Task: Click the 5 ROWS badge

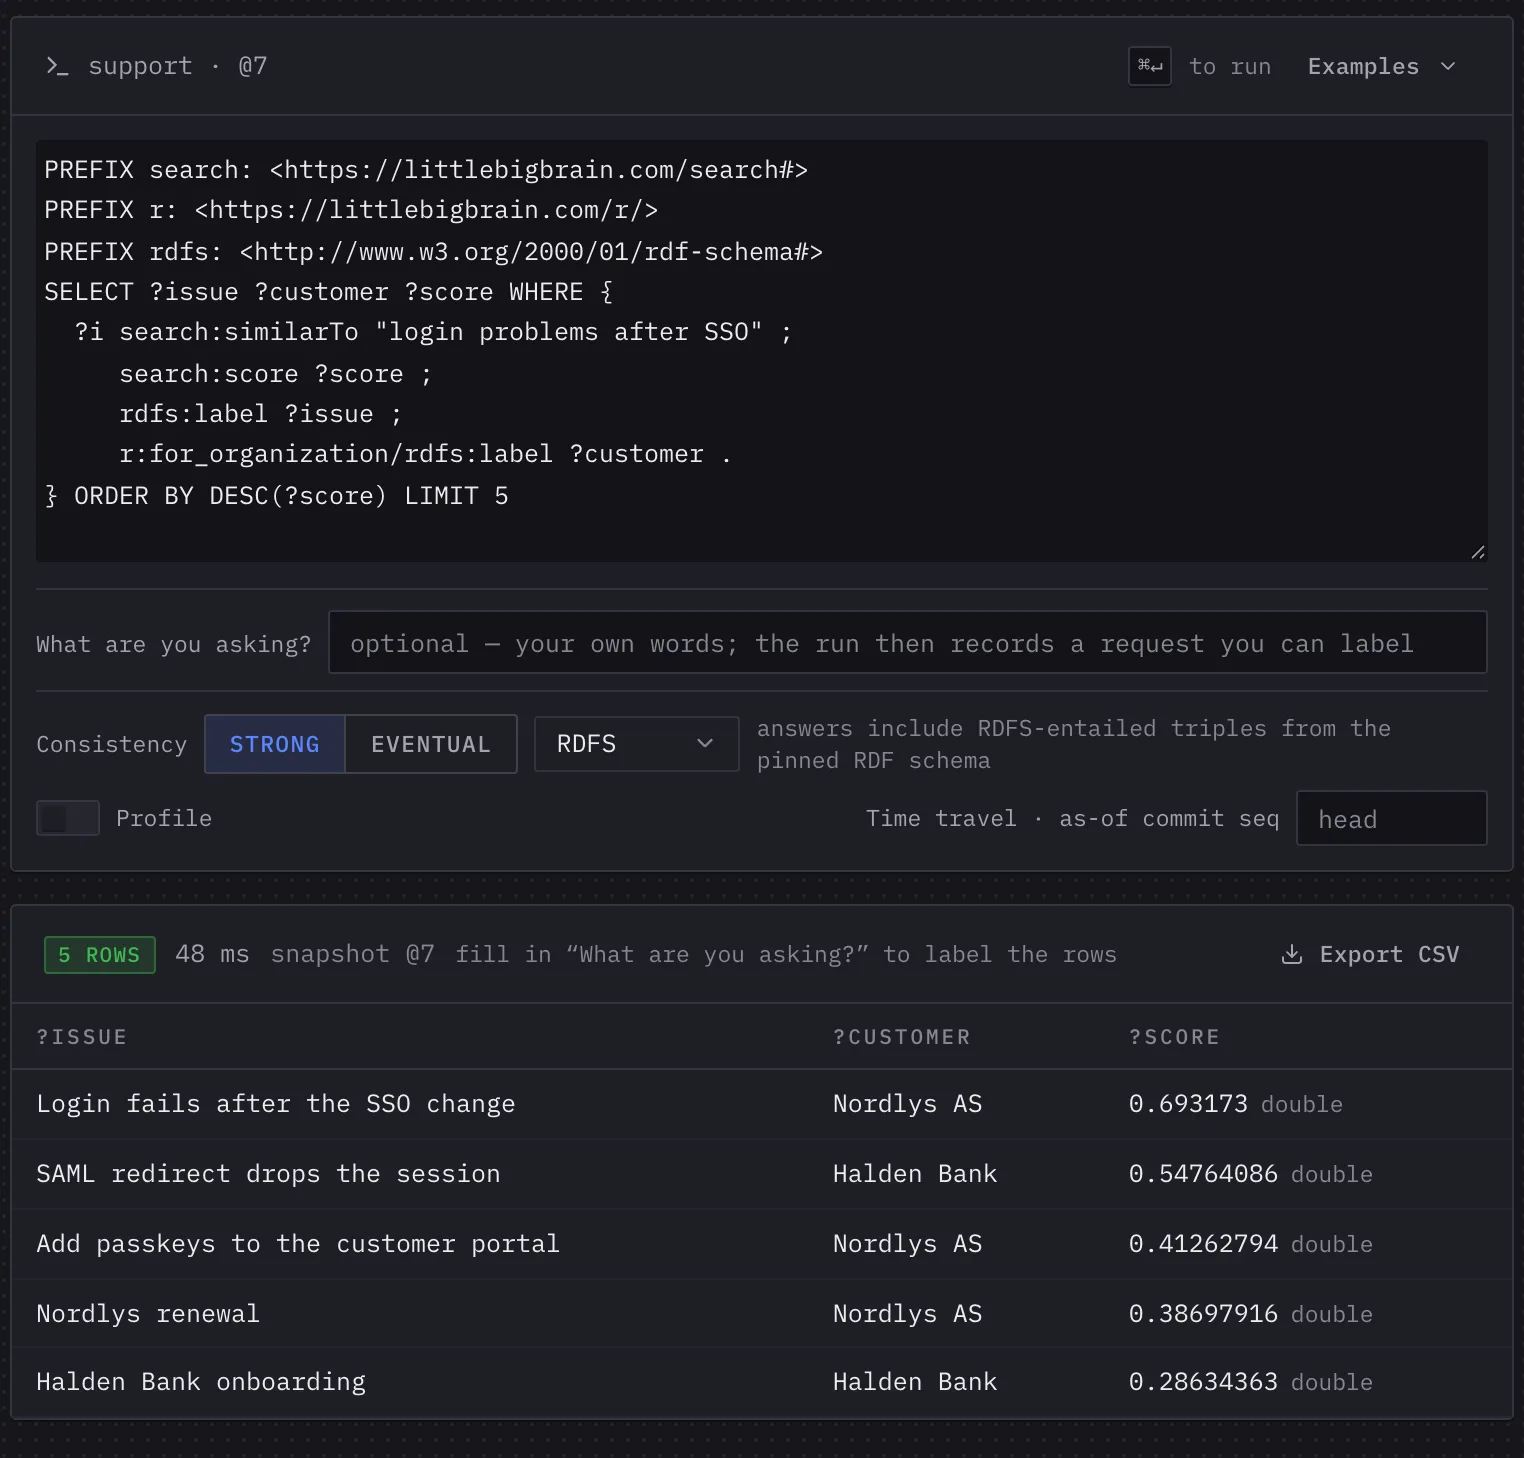Action: coord(99,955)
